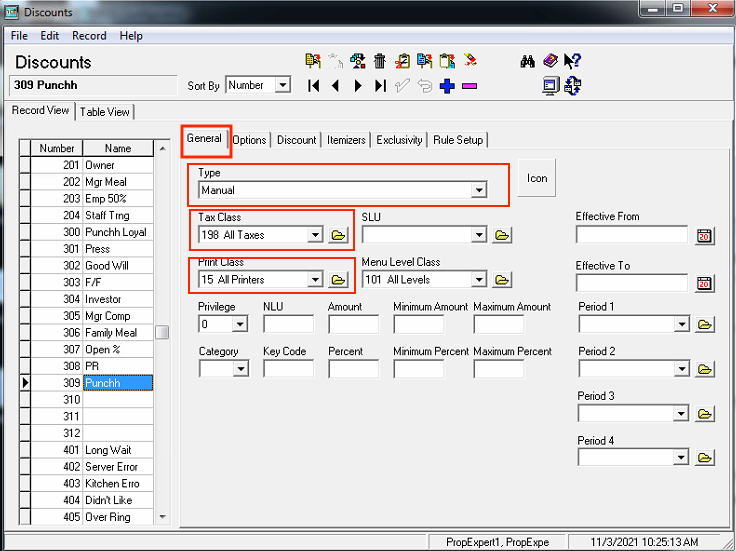
Task: Switch to the Rule Setup tab
Action: [458, 140]
